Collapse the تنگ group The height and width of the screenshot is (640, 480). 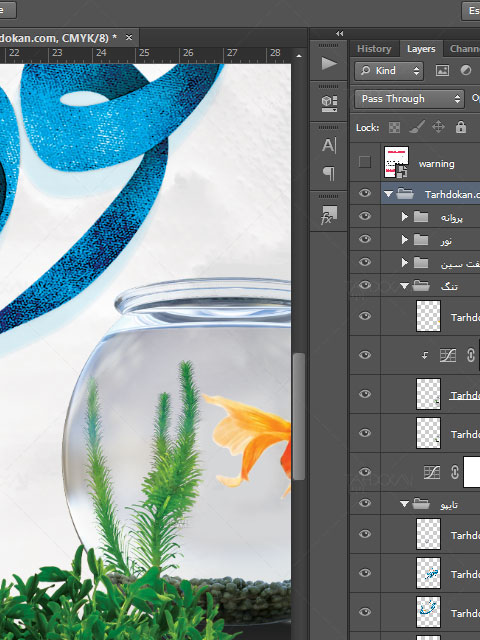point(404,286)
